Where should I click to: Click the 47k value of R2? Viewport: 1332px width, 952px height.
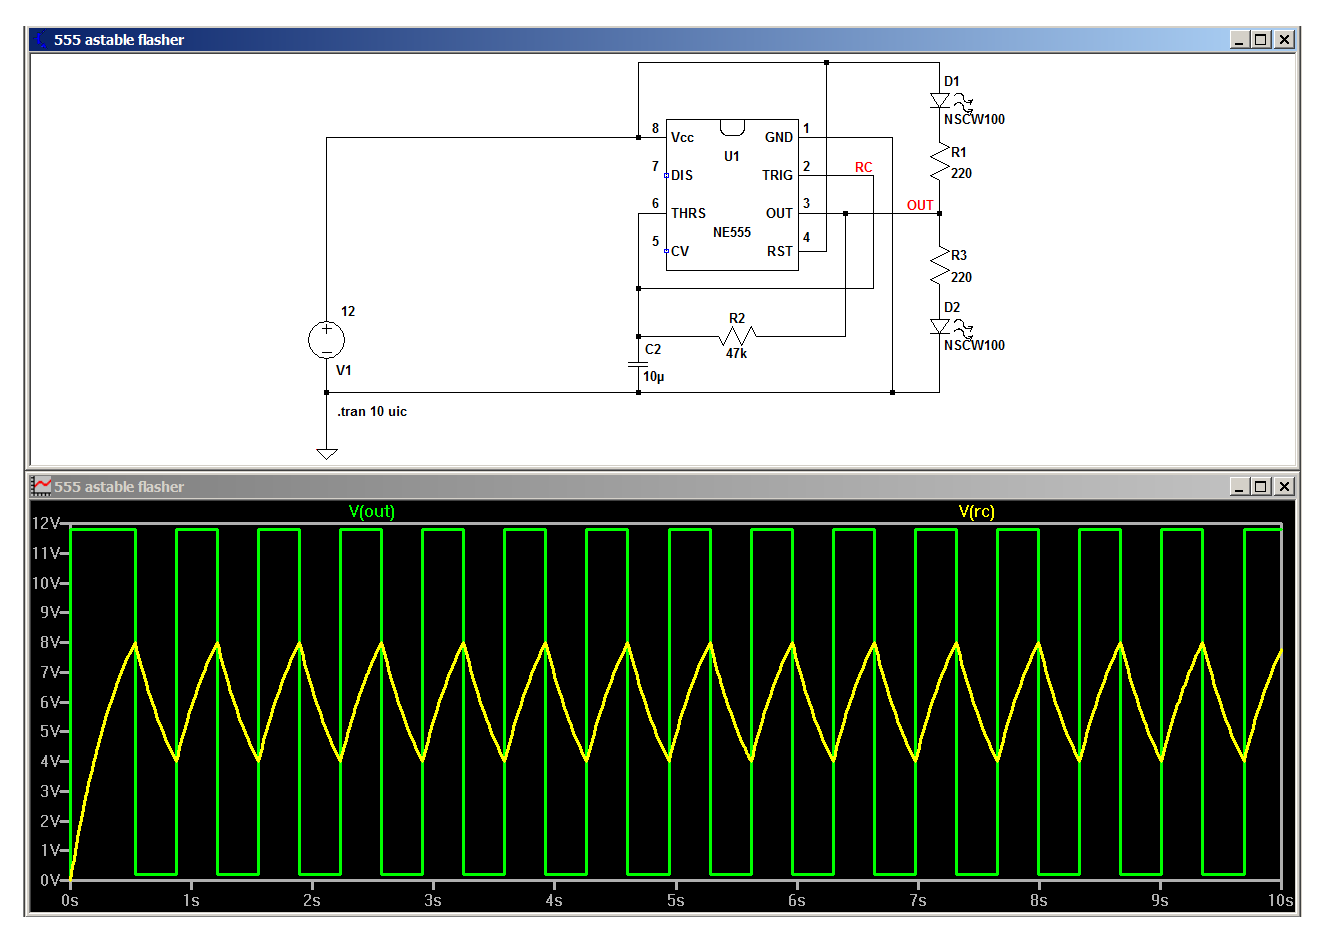(737, 353)
